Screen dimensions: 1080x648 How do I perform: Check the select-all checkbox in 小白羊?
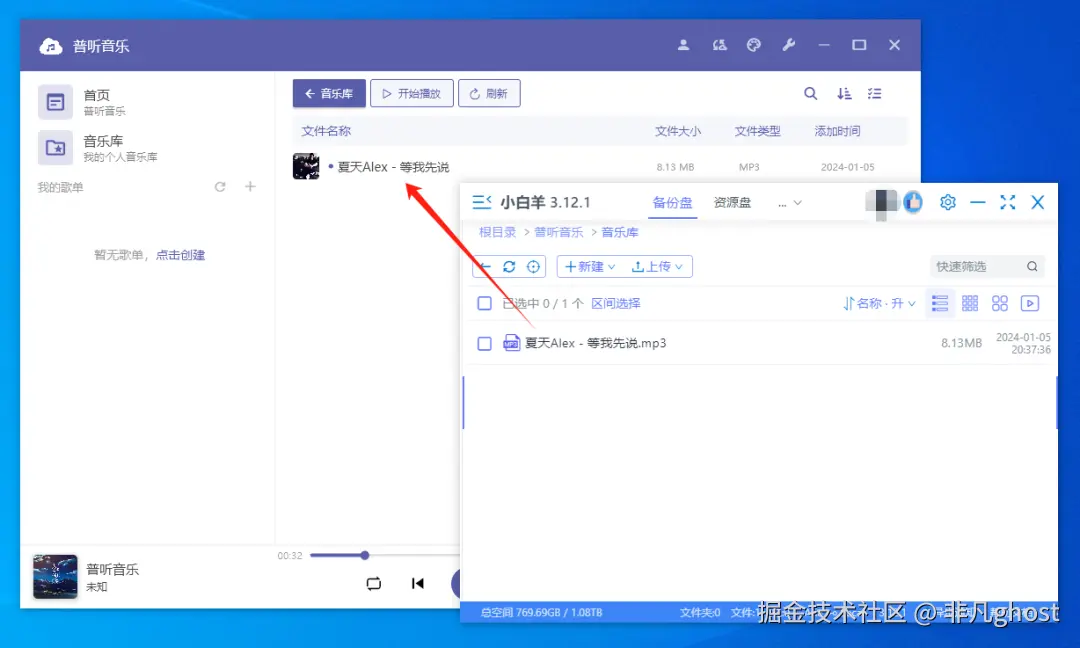click(x=484, y=303)
